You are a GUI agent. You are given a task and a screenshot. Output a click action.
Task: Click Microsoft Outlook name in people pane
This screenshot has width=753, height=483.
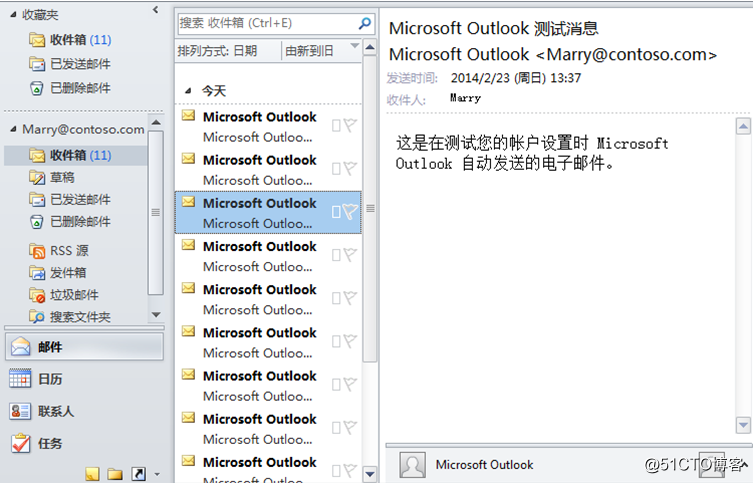coord(484,465)
